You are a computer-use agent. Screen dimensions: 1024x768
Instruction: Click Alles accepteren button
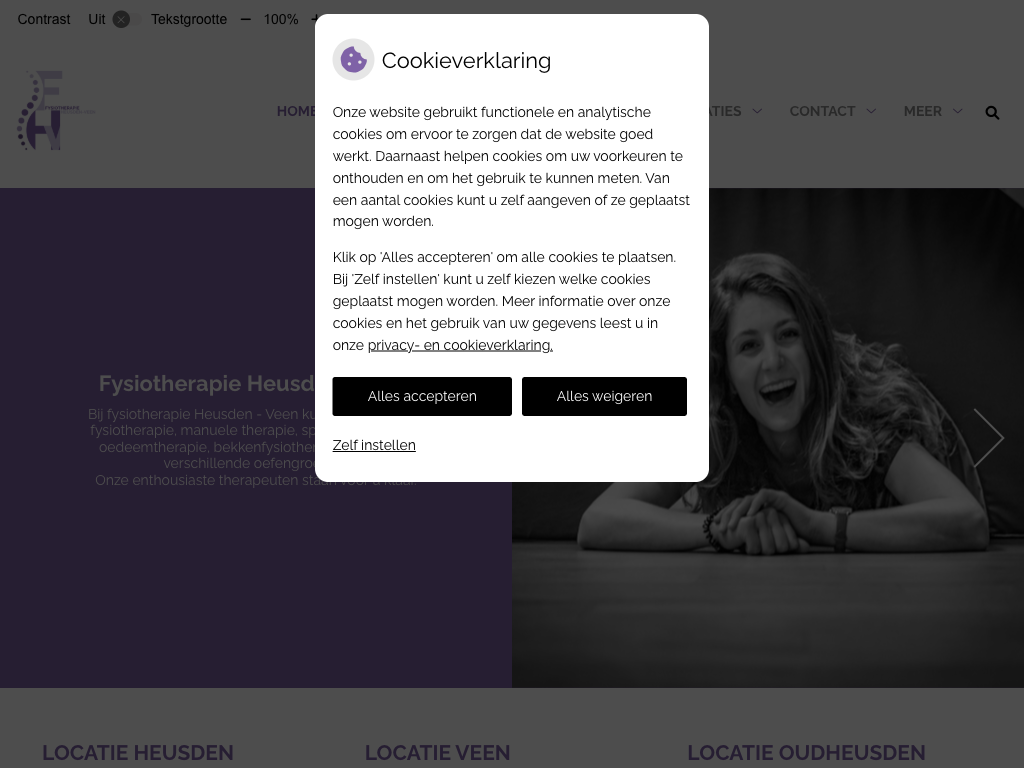point(422,396)
